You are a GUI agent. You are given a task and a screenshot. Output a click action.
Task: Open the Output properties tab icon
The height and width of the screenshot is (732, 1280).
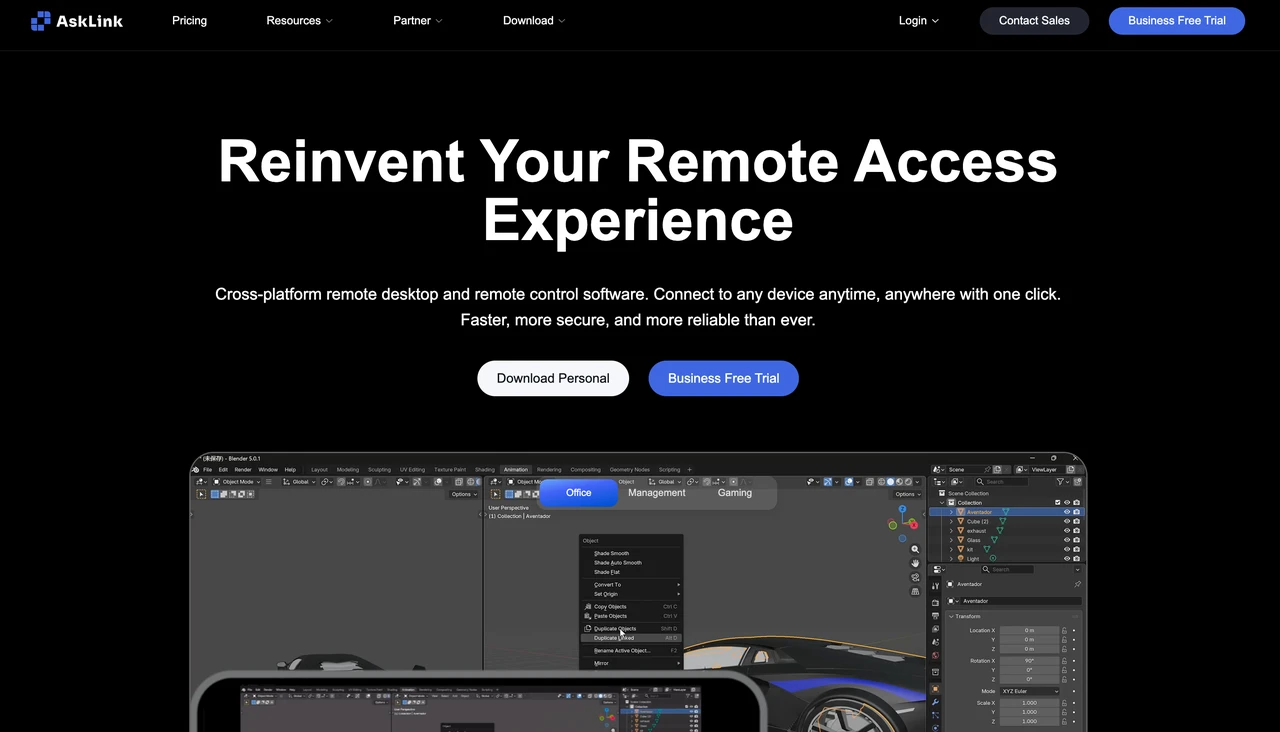pos(936,616)
